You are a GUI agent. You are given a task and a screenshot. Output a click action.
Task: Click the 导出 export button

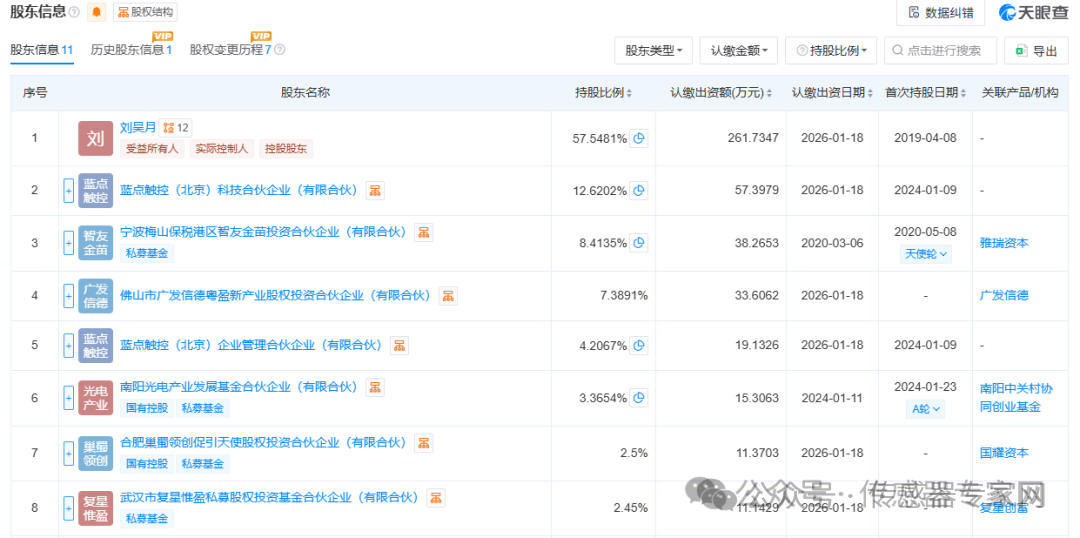point(1037,50)
